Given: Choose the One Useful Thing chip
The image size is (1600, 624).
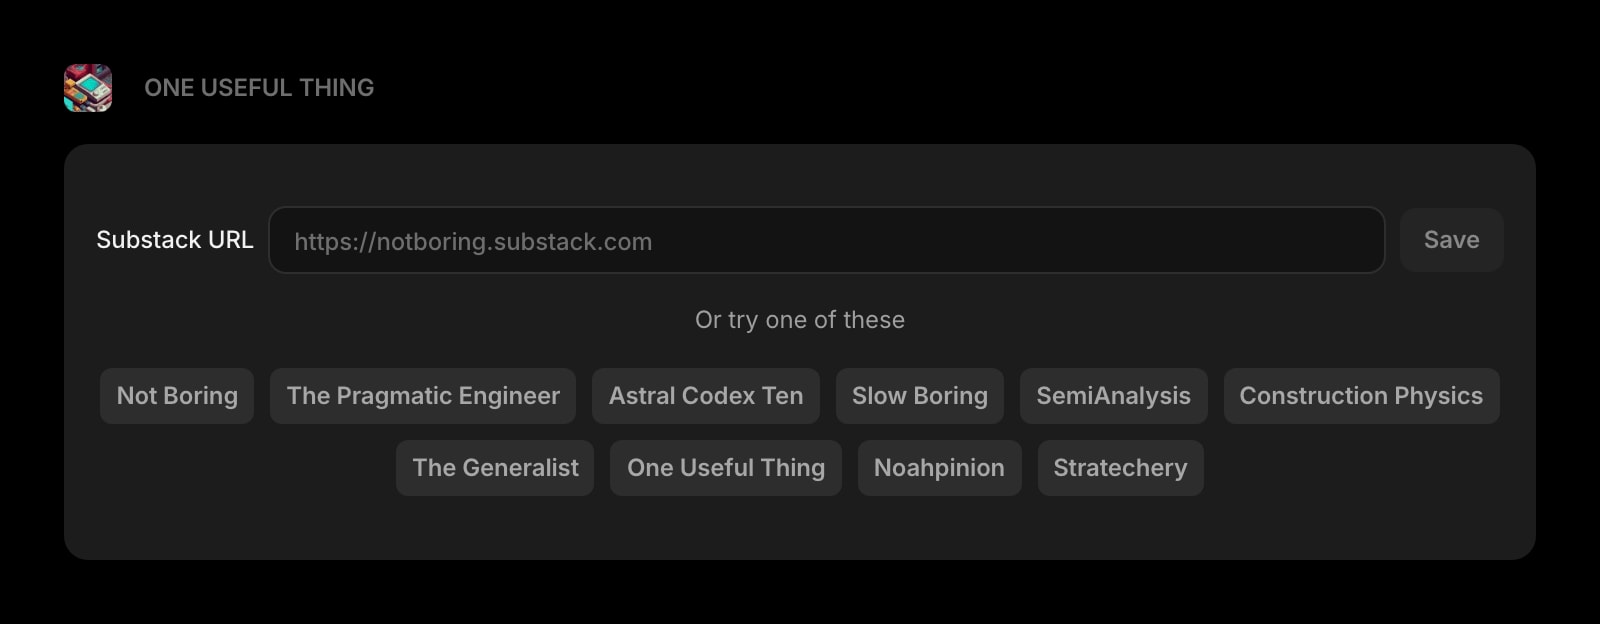Looking at the screenshot, I should point(725,467).
